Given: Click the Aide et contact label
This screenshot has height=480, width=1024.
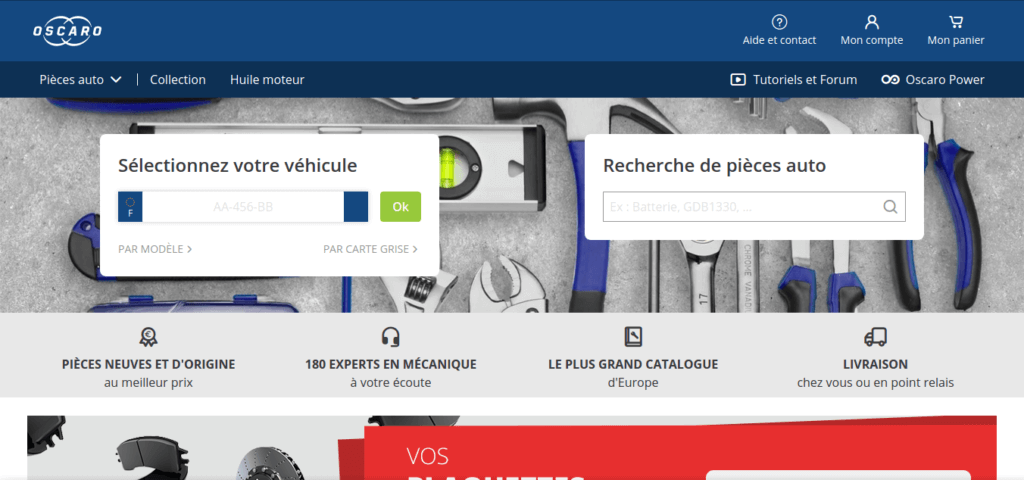Looking at the screenshot, I should [779, 40].
